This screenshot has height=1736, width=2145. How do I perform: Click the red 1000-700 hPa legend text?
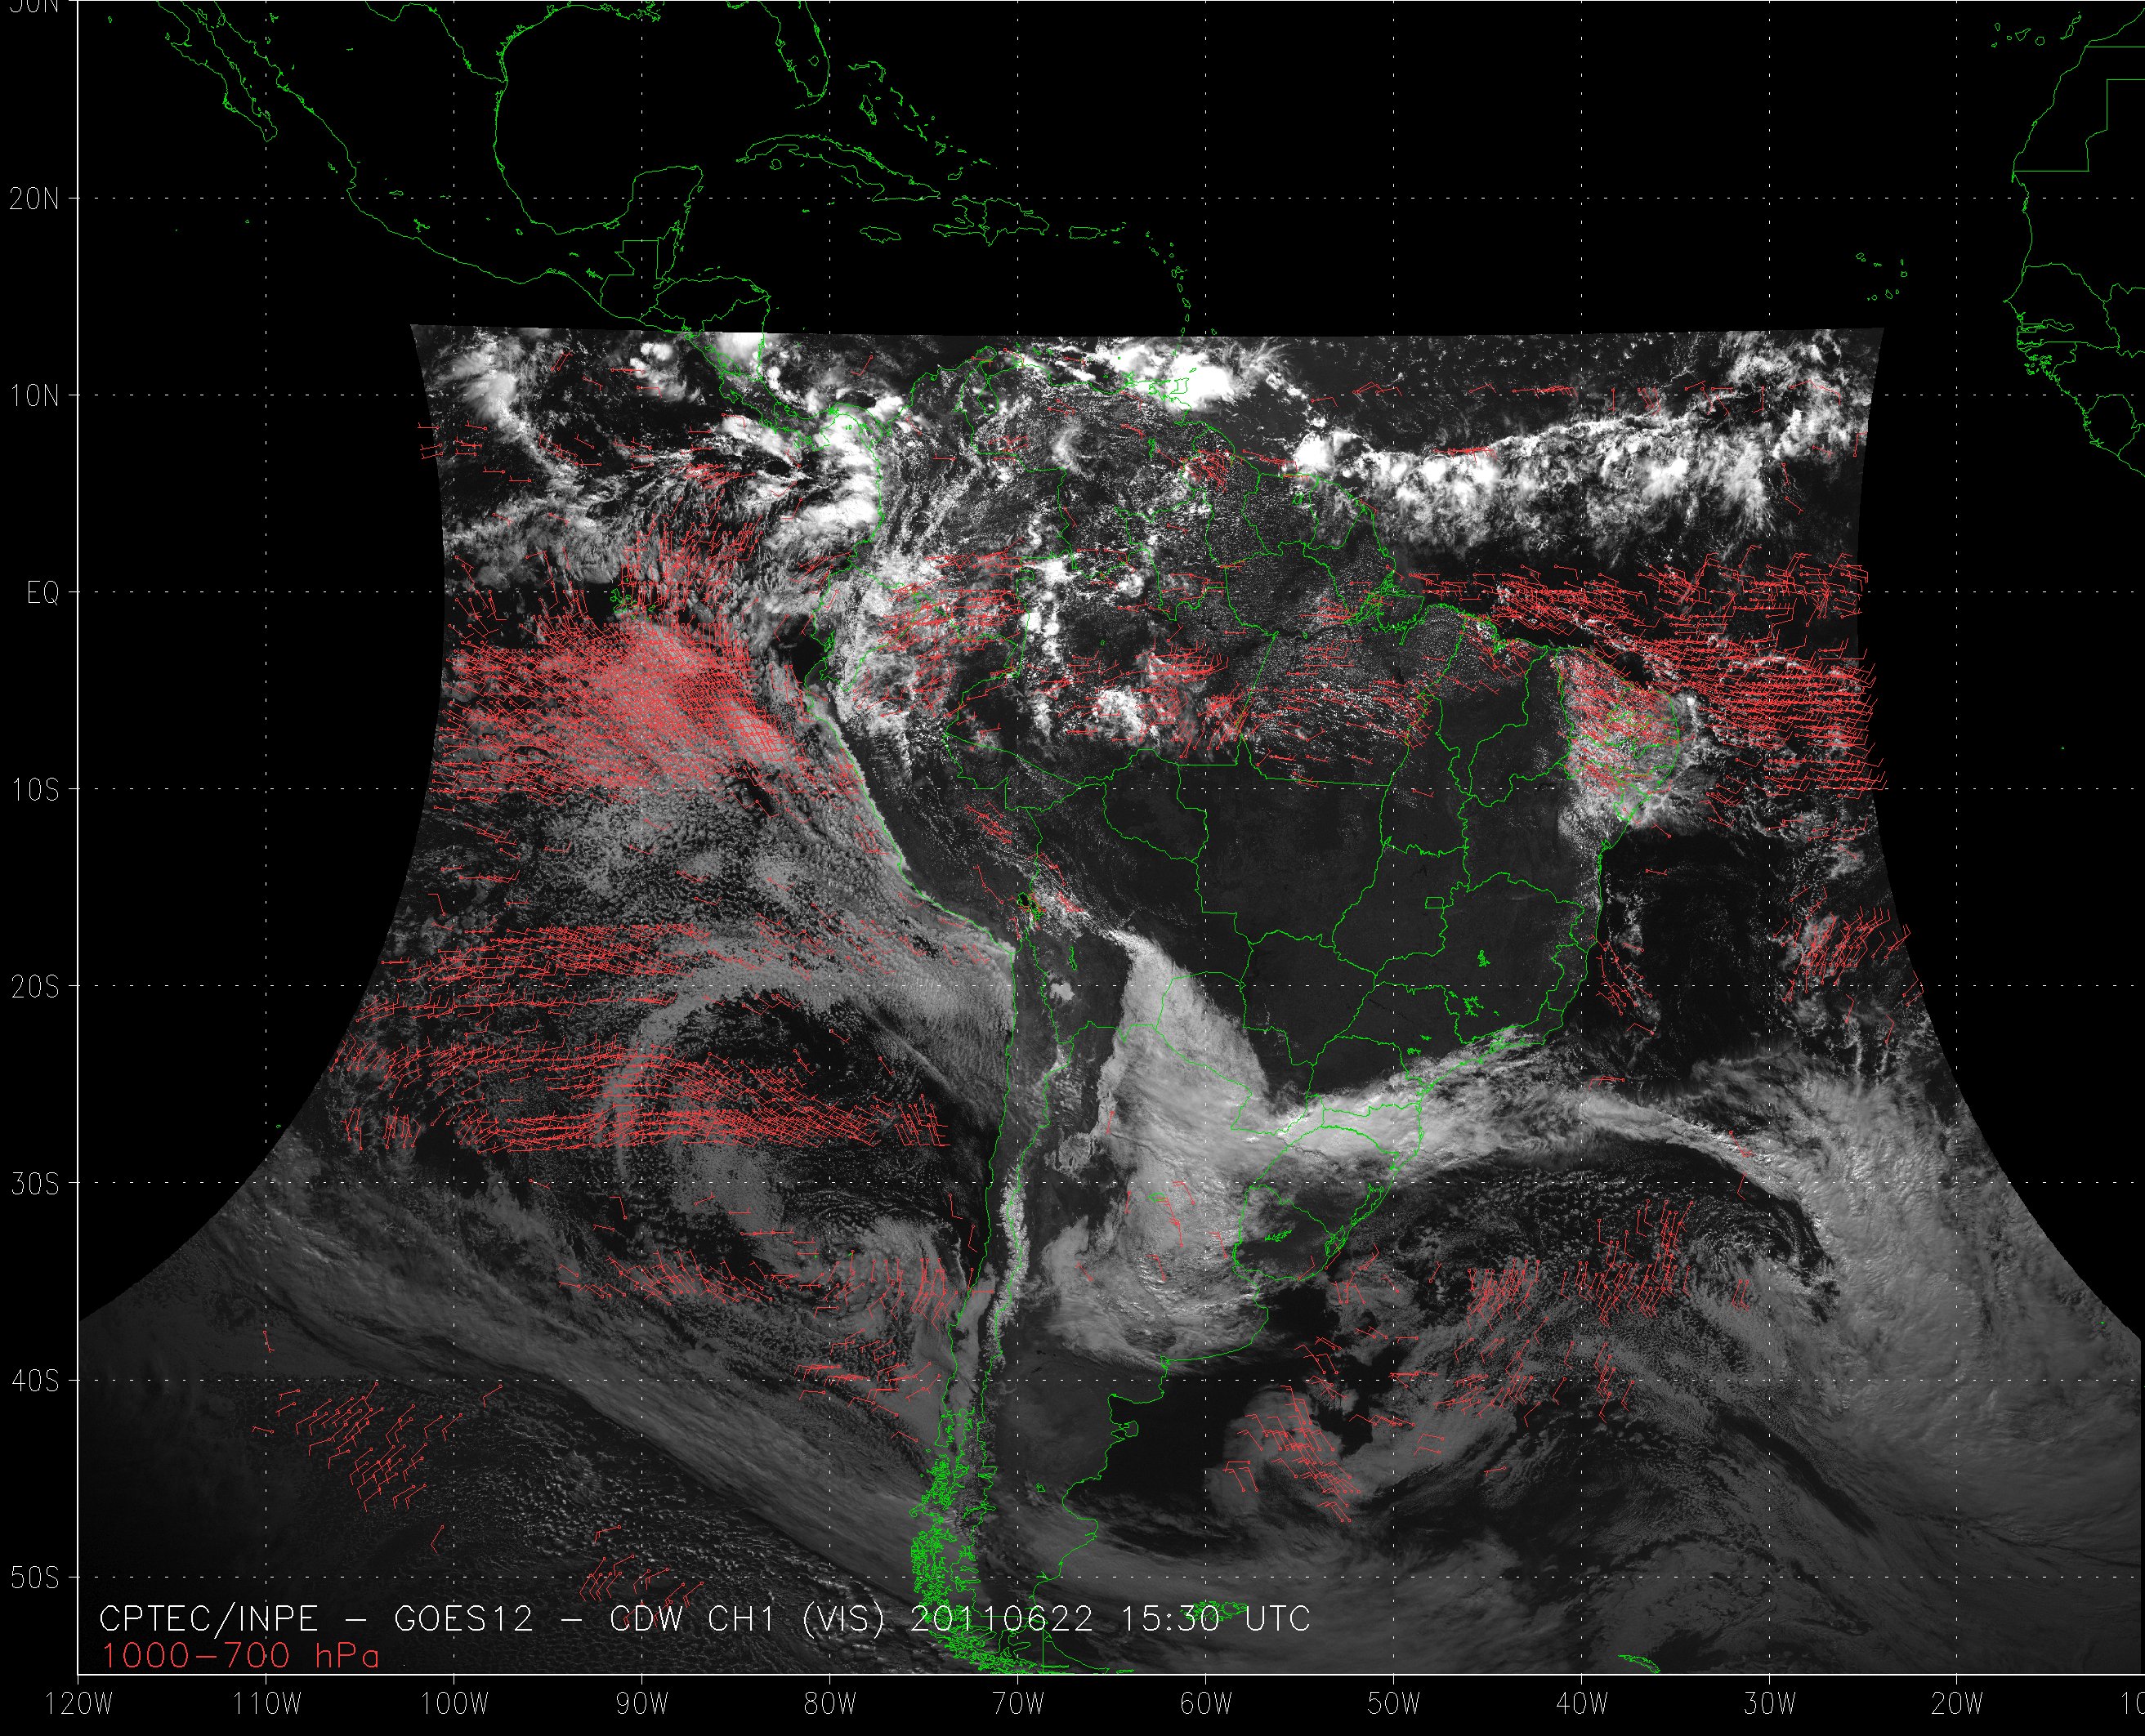(x=240, y=1656)
